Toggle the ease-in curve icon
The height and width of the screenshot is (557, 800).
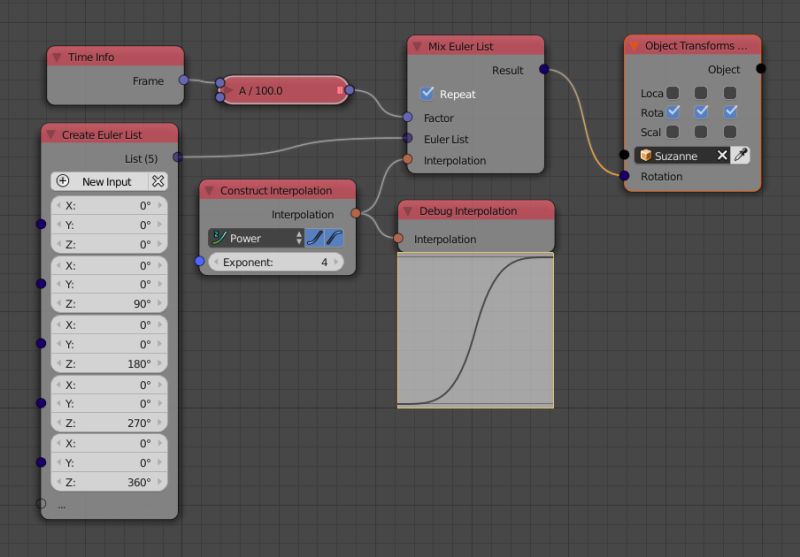[x=314, y=238]
